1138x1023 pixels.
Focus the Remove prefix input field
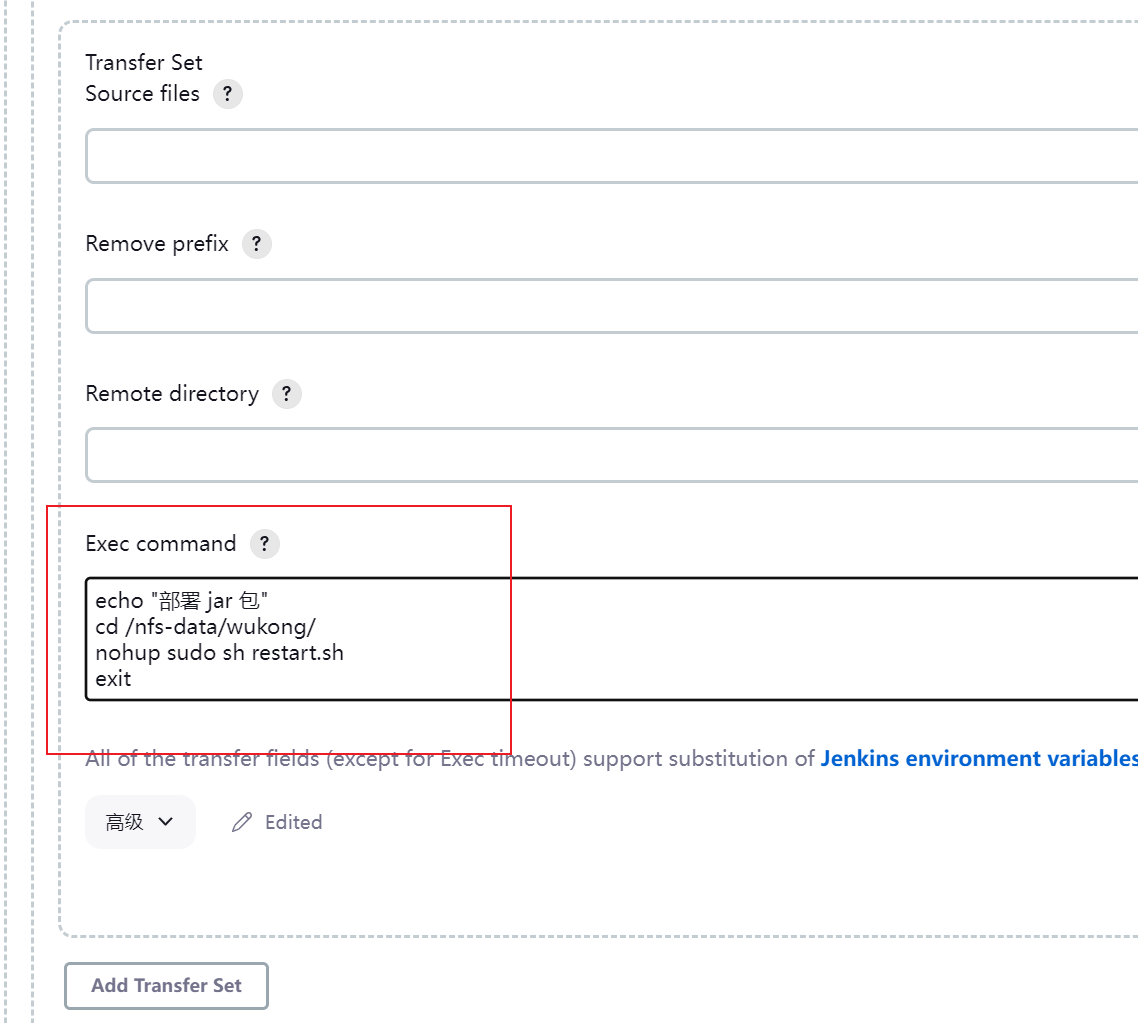point(610,306)
